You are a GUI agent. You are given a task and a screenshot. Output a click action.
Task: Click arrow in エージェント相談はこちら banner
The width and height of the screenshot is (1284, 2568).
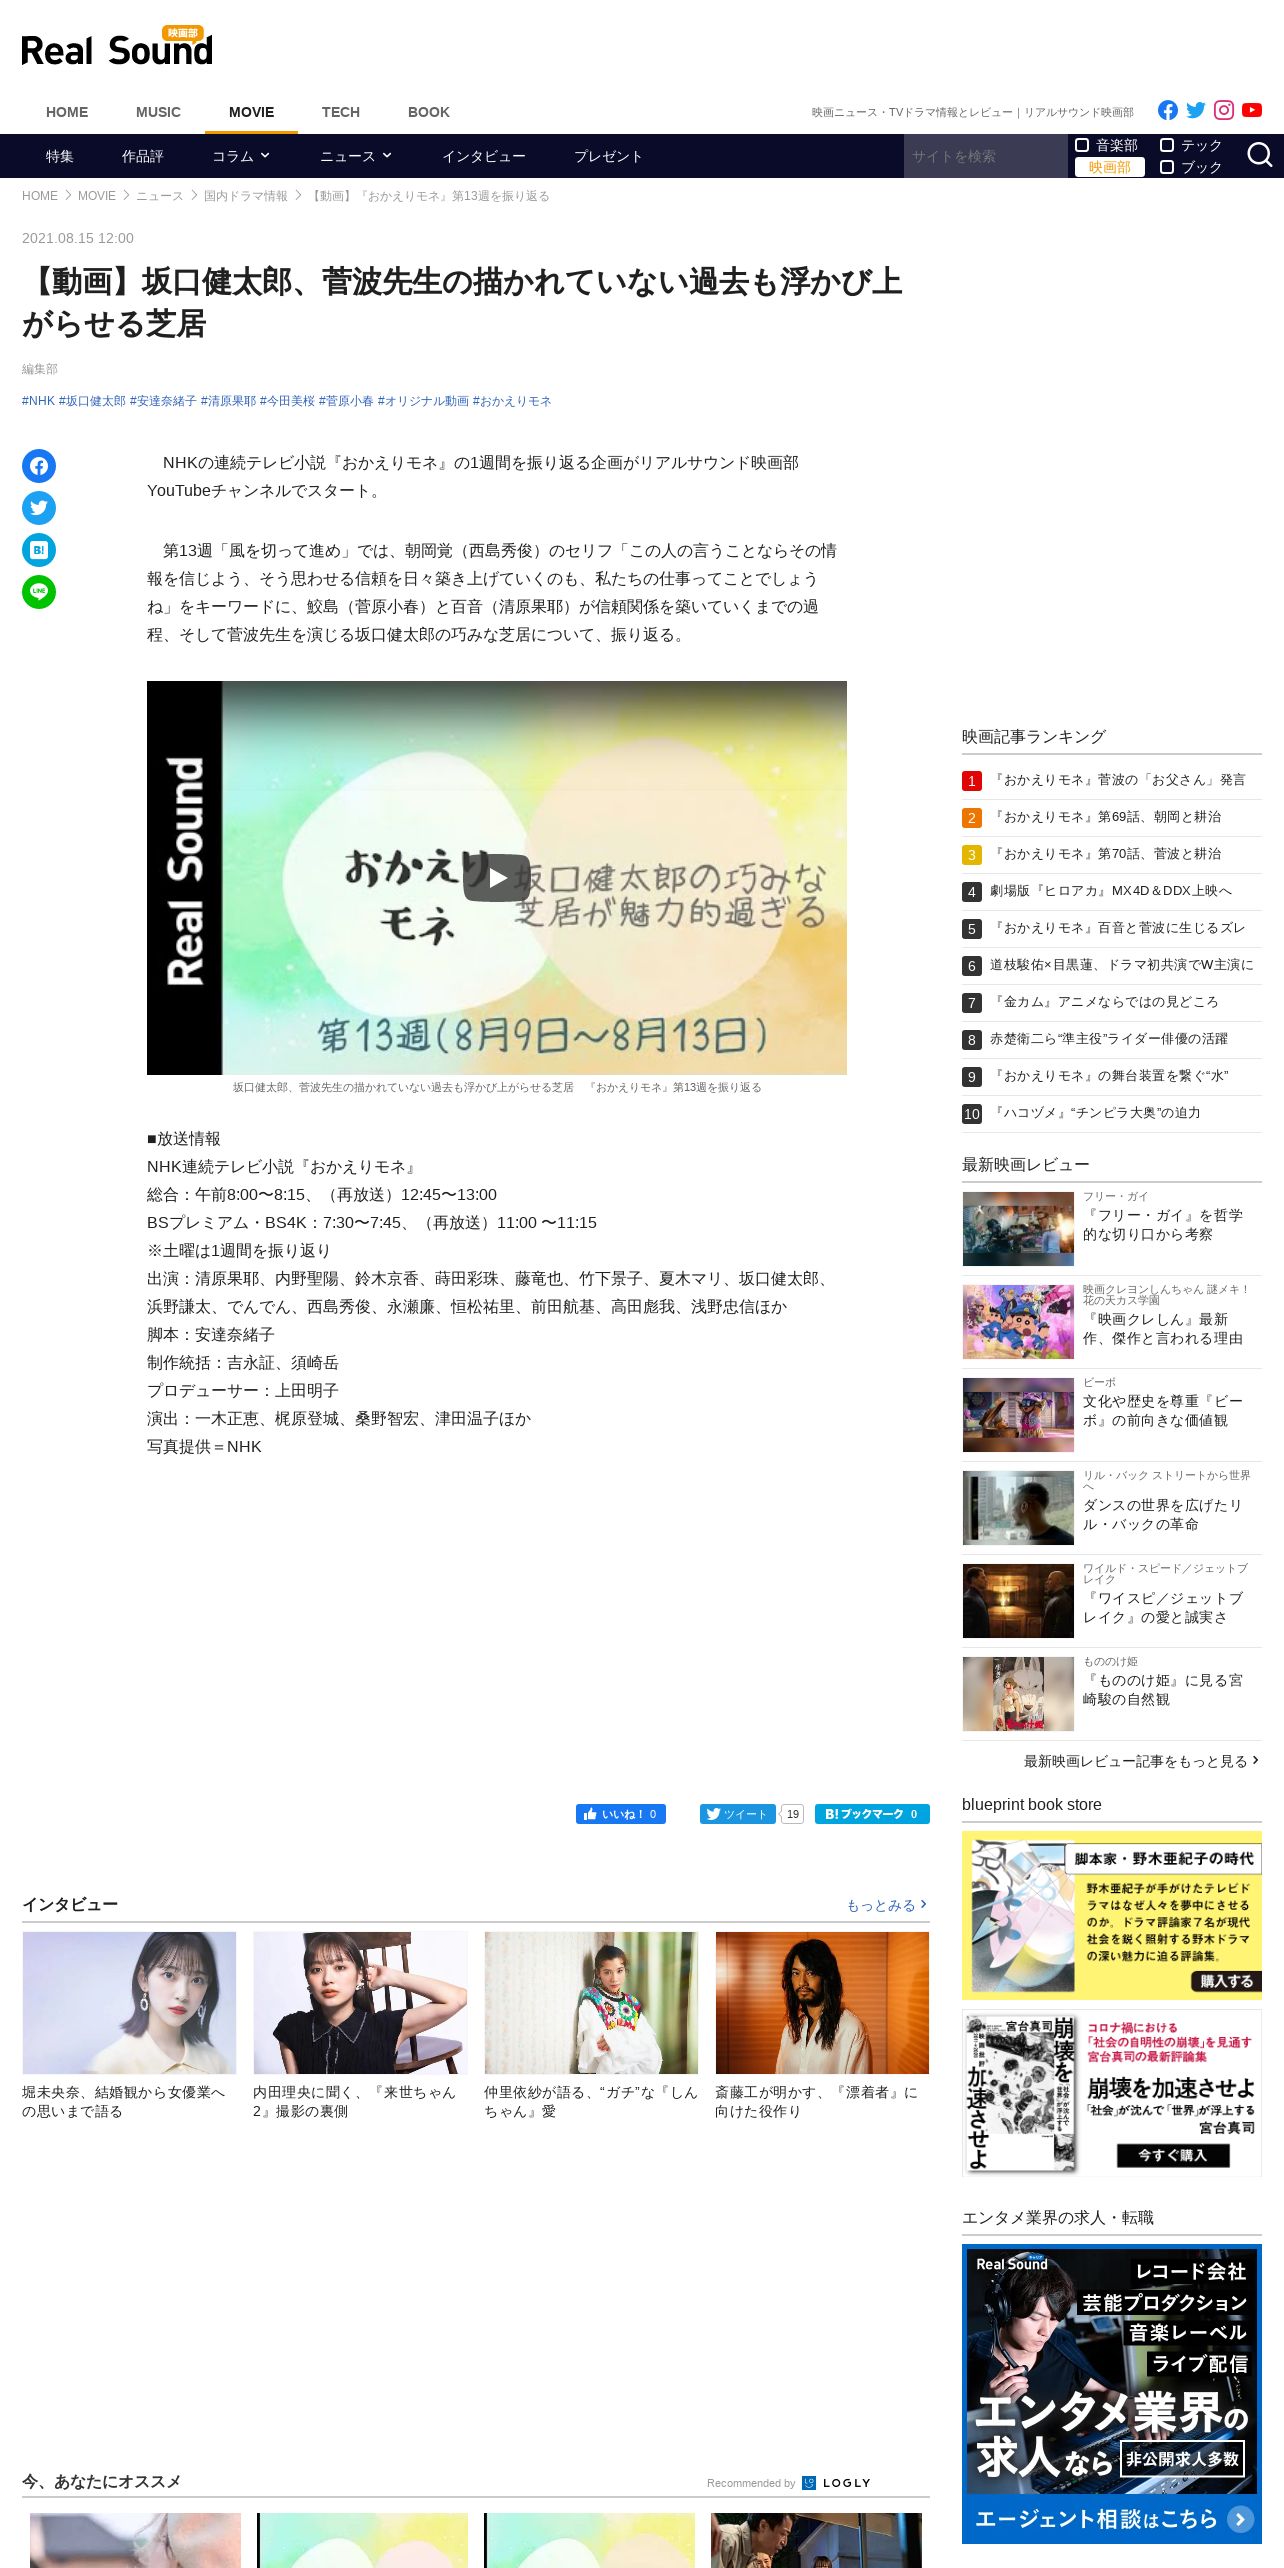point(1240,2519)
